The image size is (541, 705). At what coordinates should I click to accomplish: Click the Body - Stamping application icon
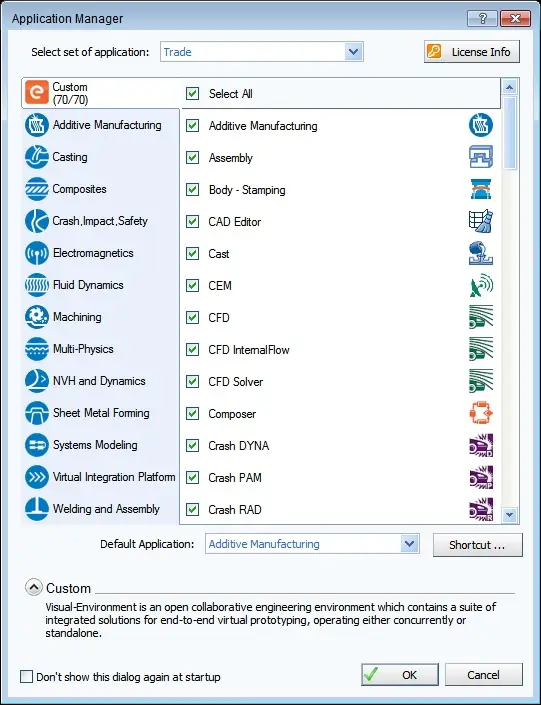pyautogui.click(x=481, y=189)
